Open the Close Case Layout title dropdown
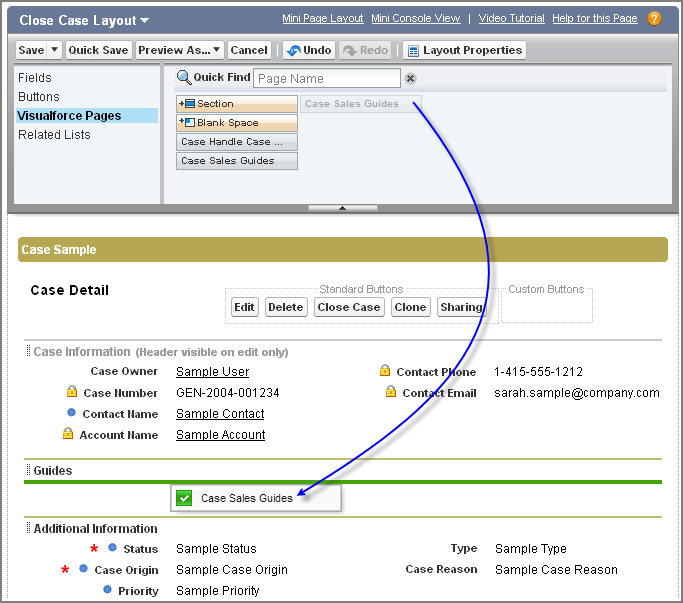The image size is (683, 603). point(145,20)
